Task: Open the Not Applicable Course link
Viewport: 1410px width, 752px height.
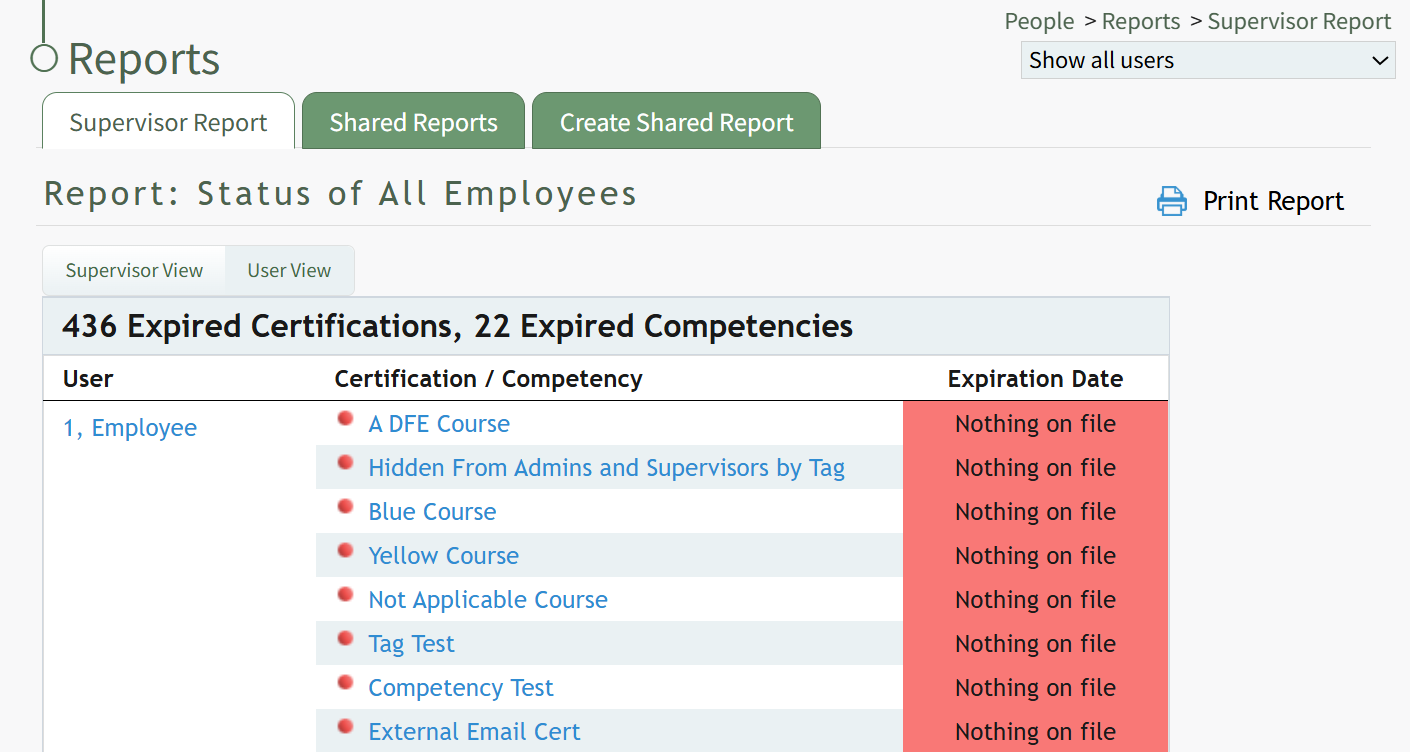Action: pos(487,600)
